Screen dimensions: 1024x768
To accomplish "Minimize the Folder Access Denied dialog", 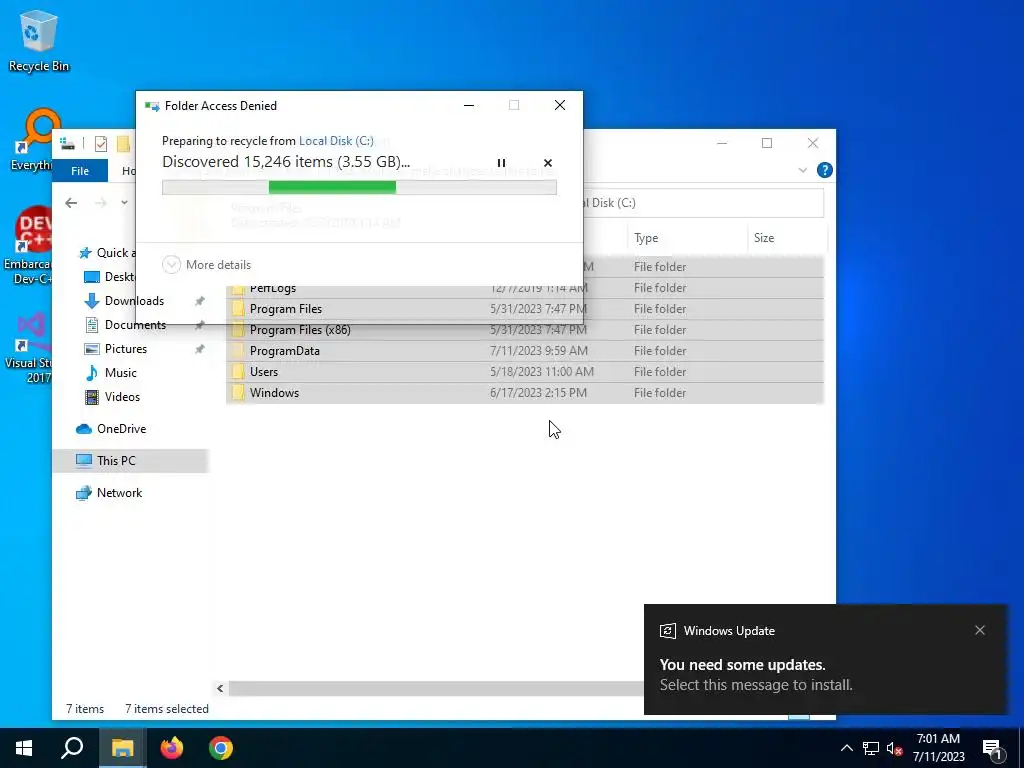I will coord(469,105).
